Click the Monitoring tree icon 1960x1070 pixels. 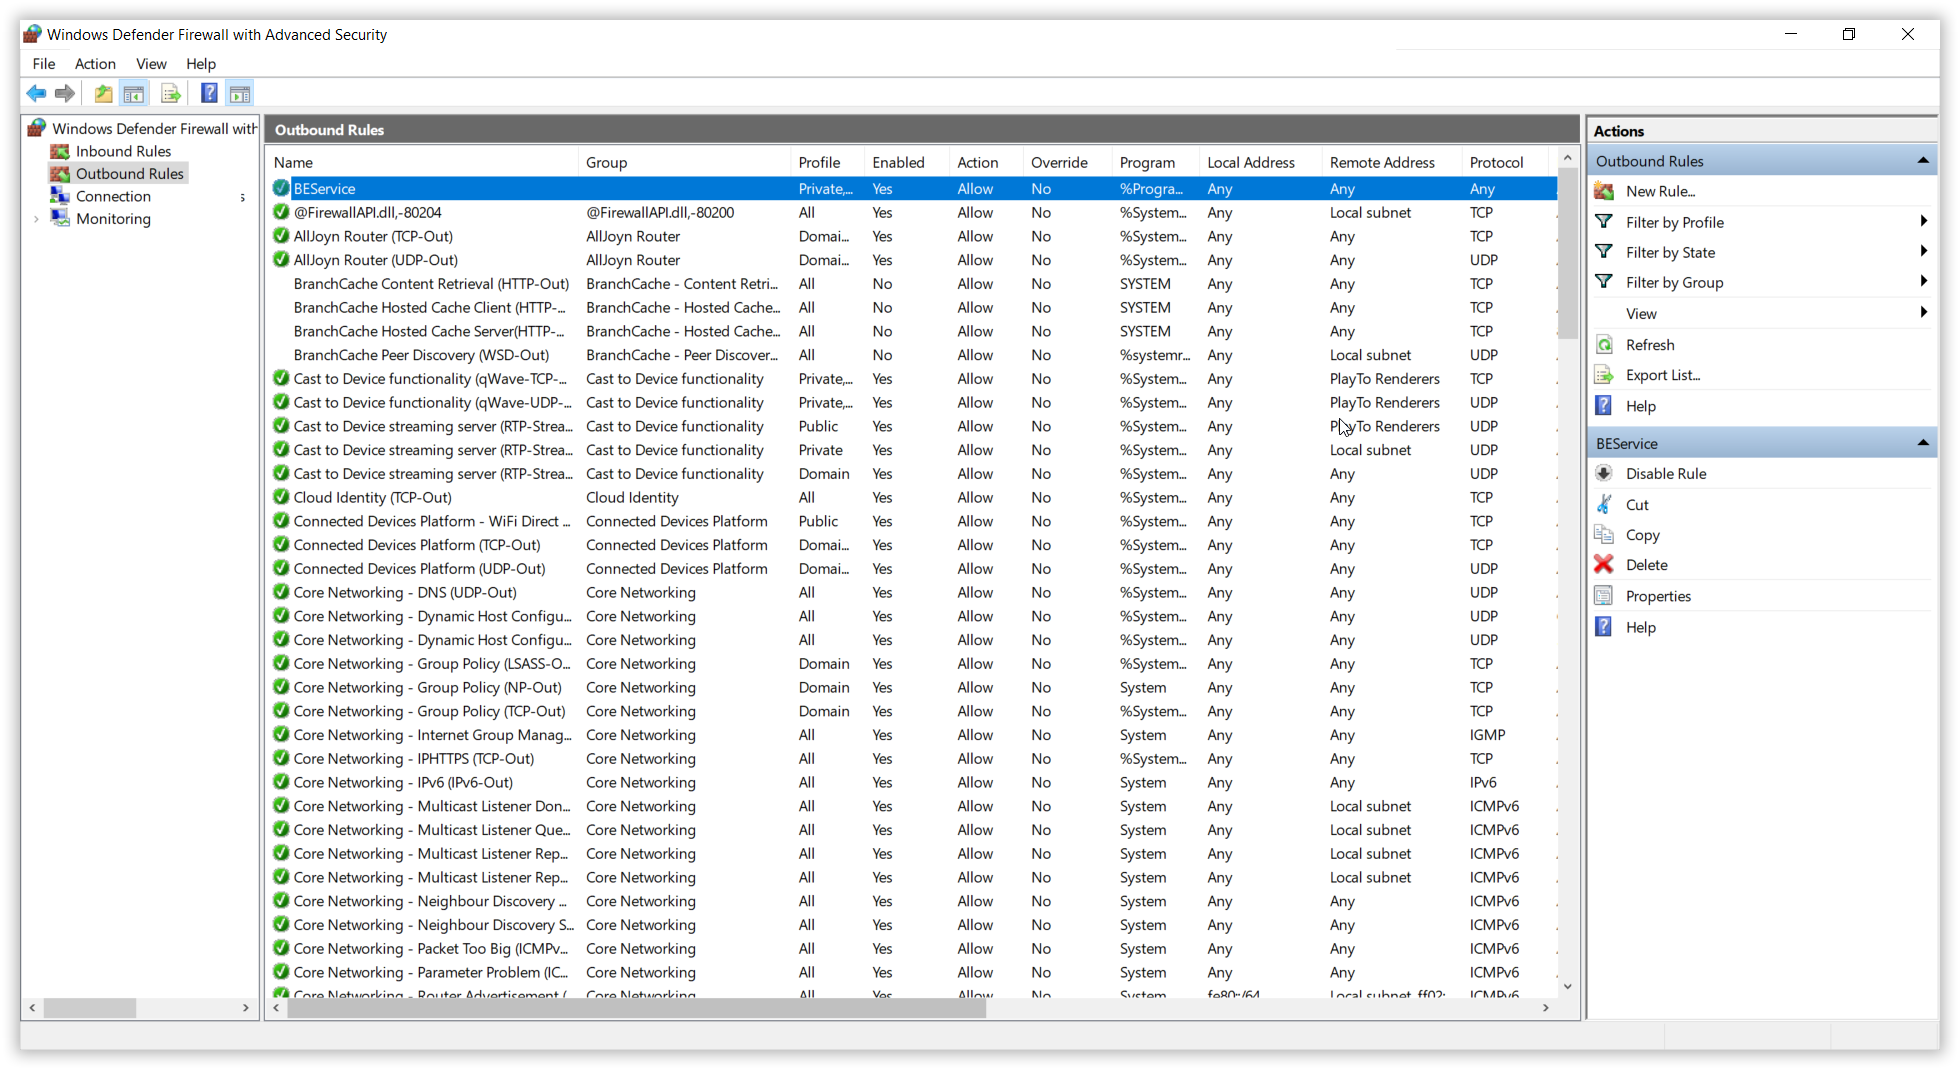point(60,218)
